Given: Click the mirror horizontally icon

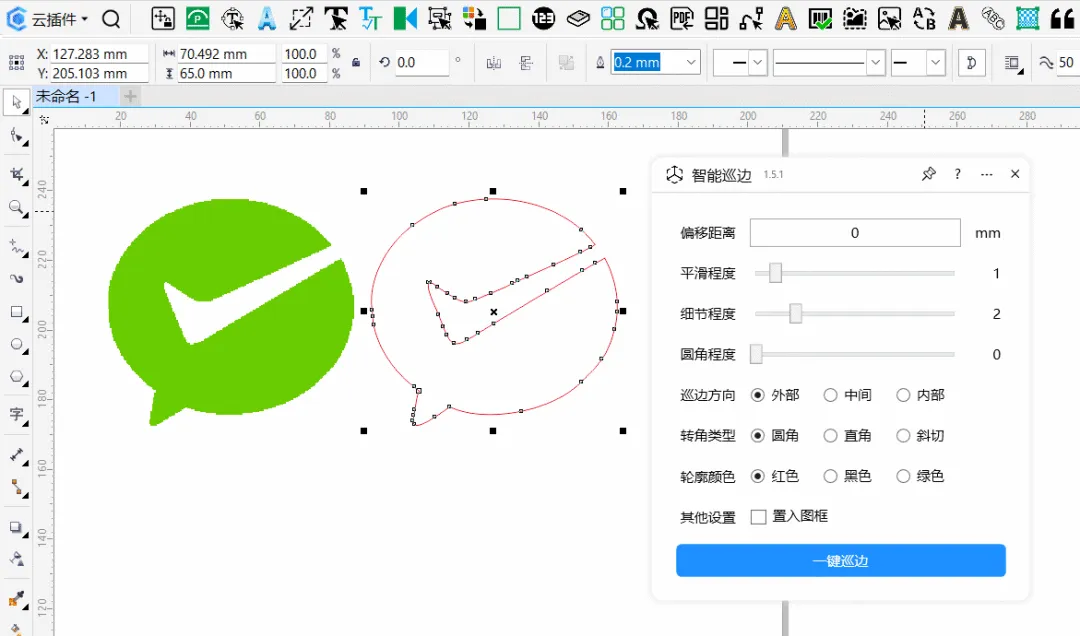Looking at the screenshot, I should point(493,63).
